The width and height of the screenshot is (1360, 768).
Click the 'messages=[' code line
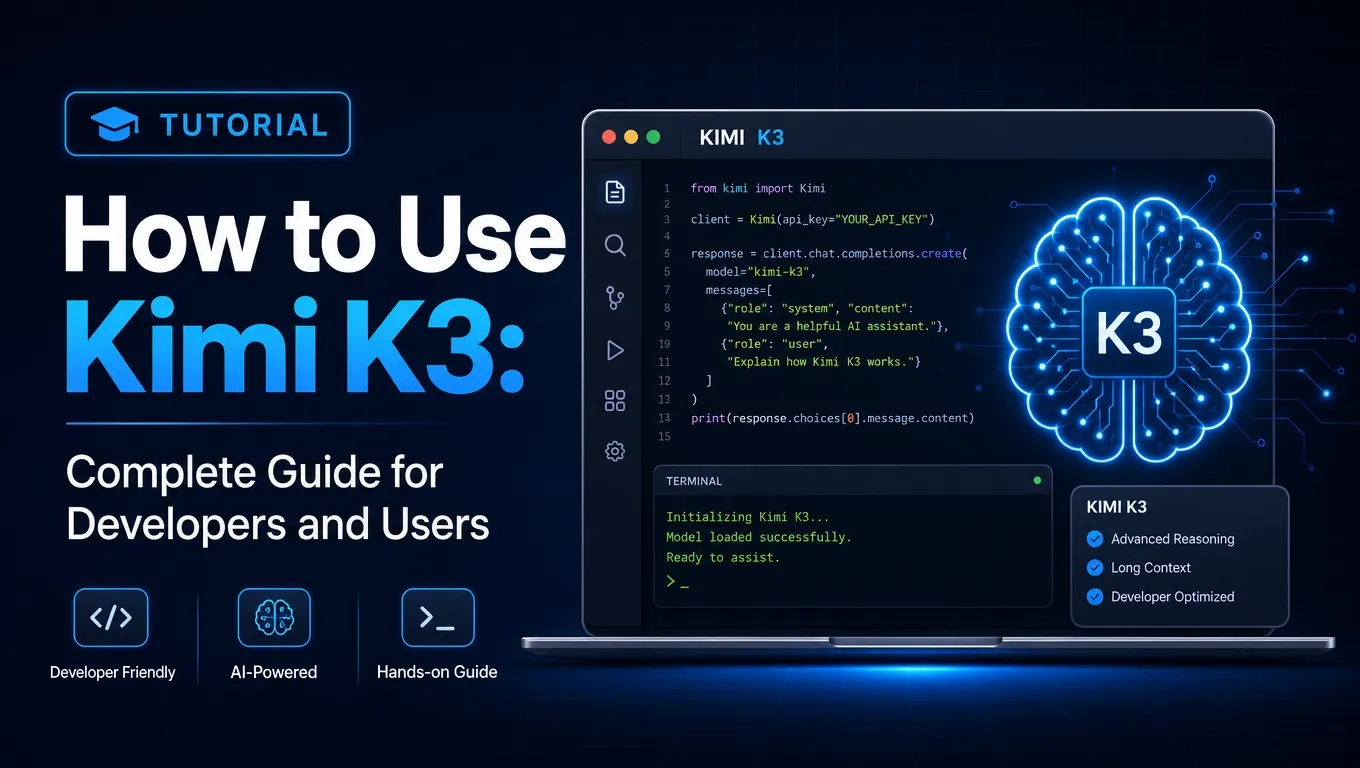pyautogui.click(x=740, y=290)
